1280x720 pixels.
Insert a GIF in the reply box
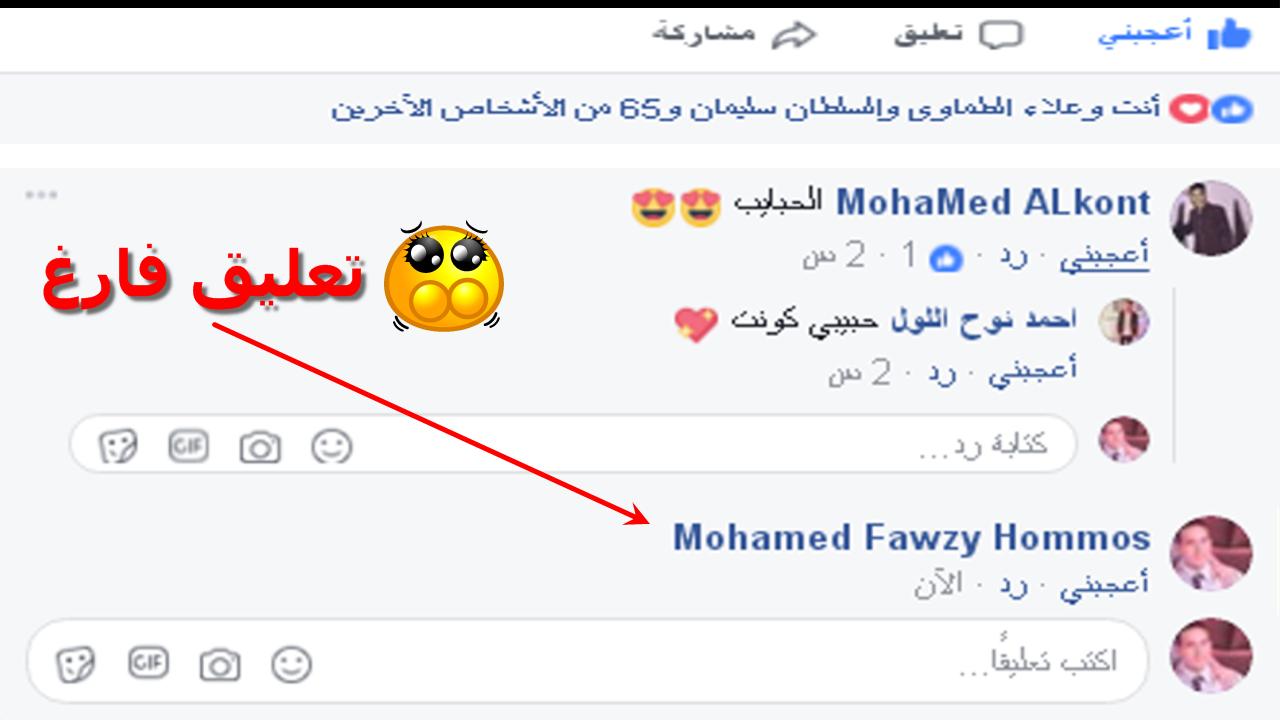point(188,446)
